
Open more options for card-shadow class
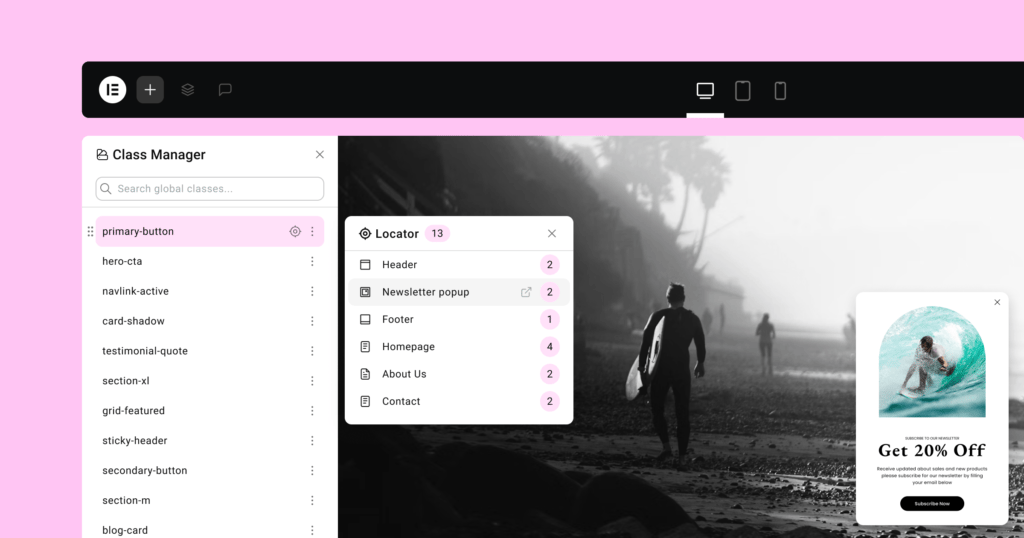tap(312, 321)
